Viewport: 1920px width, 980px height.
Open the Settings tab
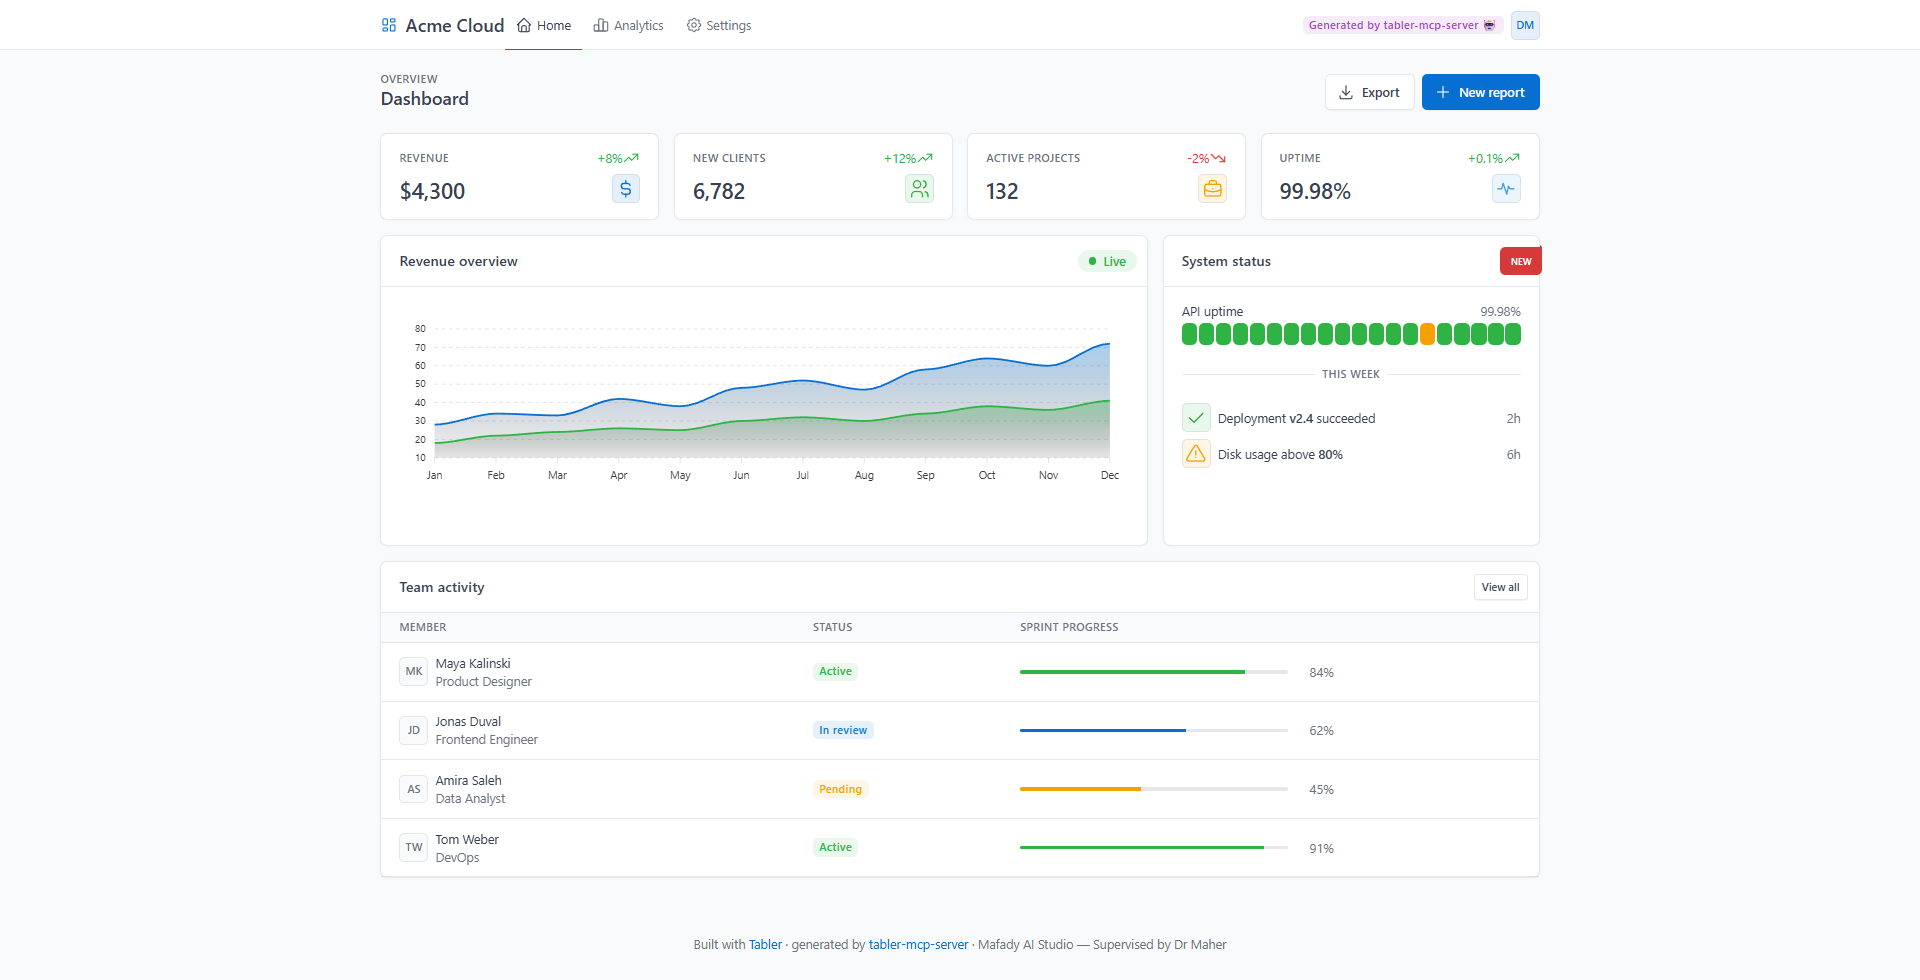pos(719,25)
